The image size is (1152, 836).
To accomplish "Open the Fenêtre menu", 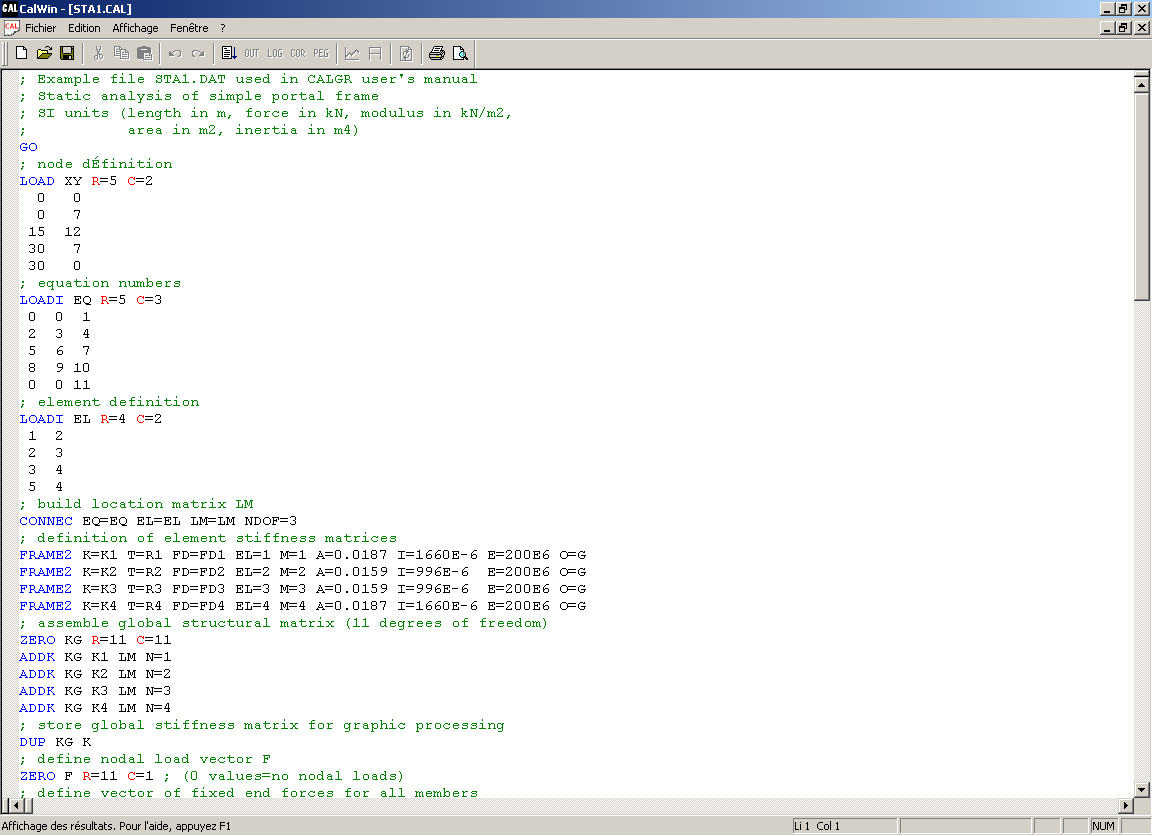I will [189, 28].
